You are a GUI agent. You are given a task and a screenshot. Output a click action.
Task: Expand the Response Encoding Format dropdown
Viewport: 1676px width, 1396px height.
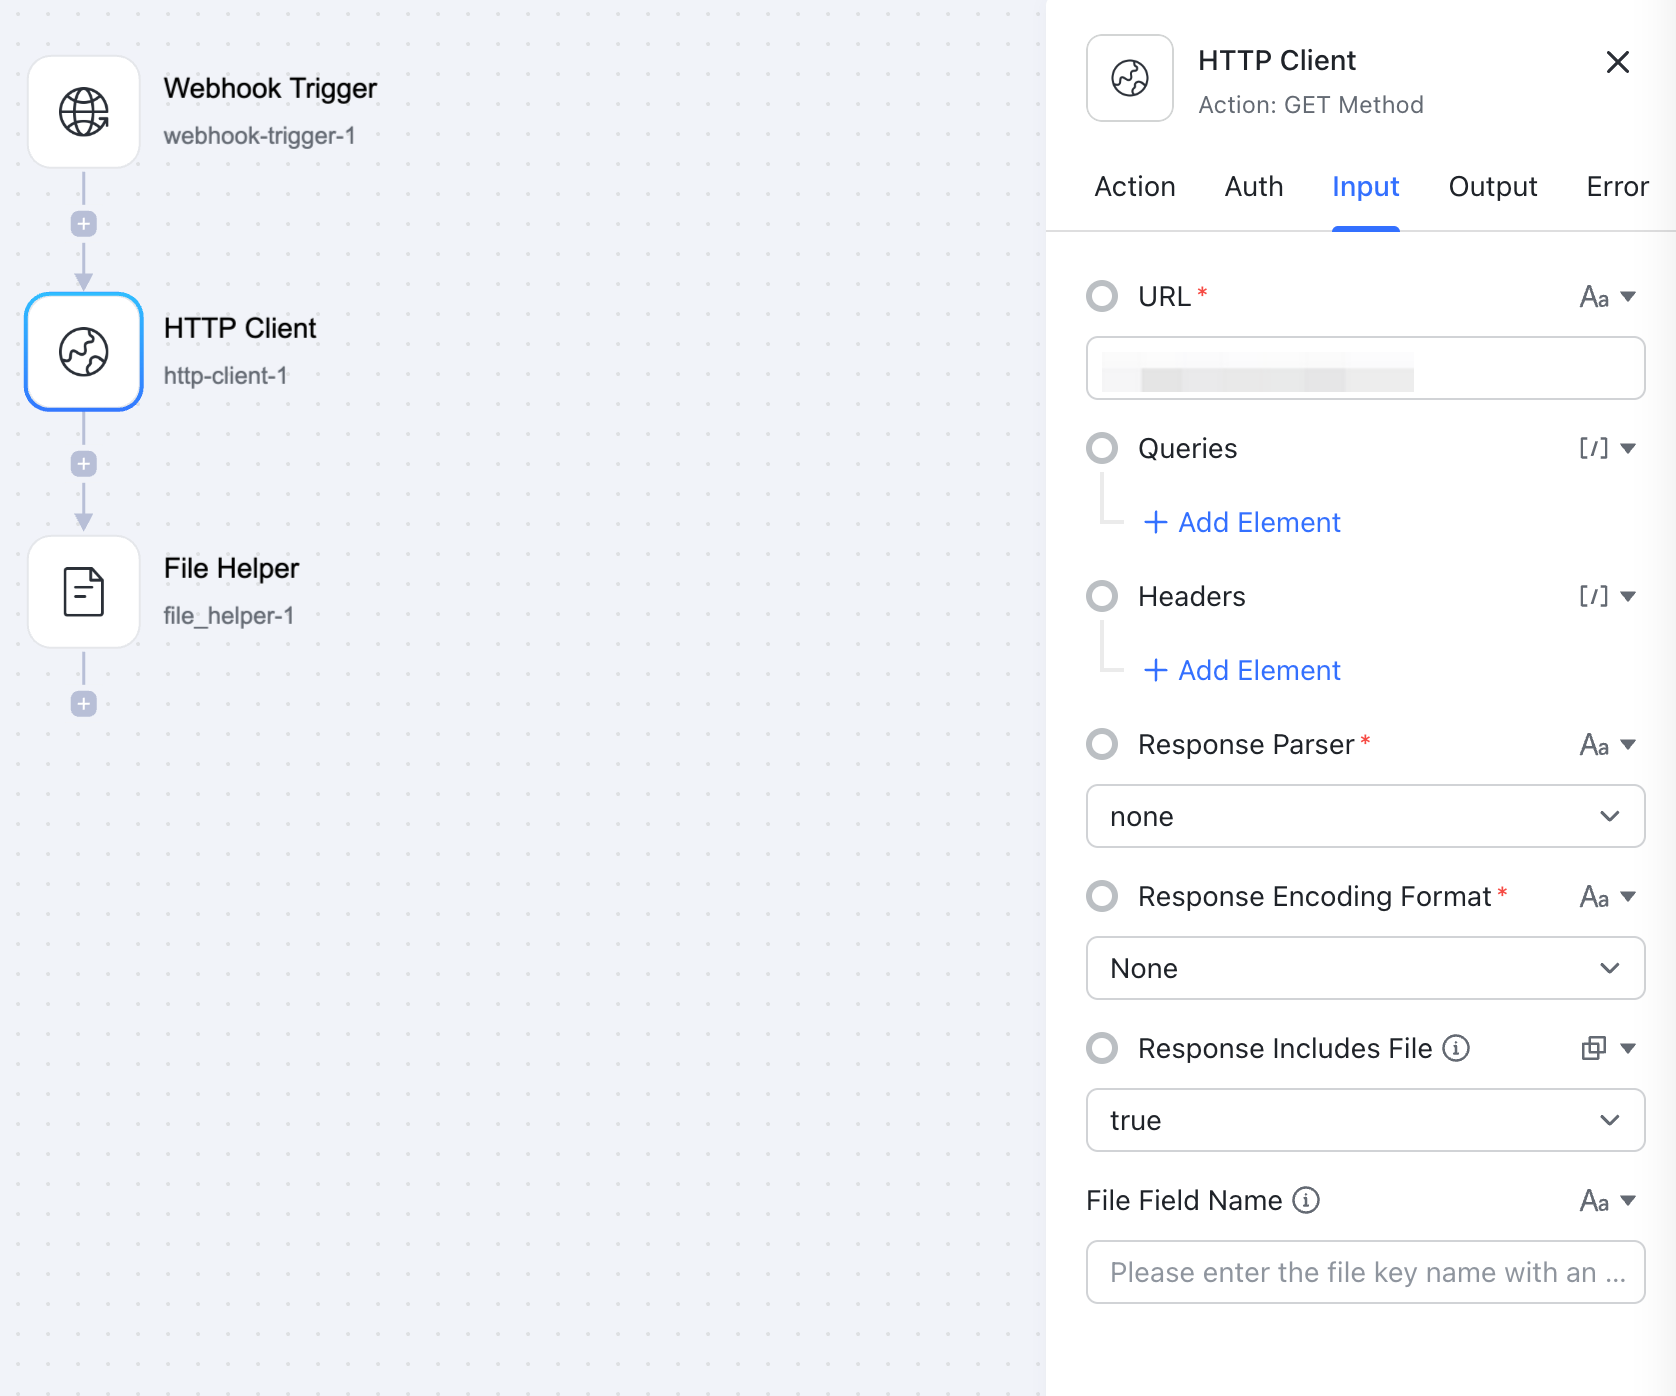(x=1364, y=968)
